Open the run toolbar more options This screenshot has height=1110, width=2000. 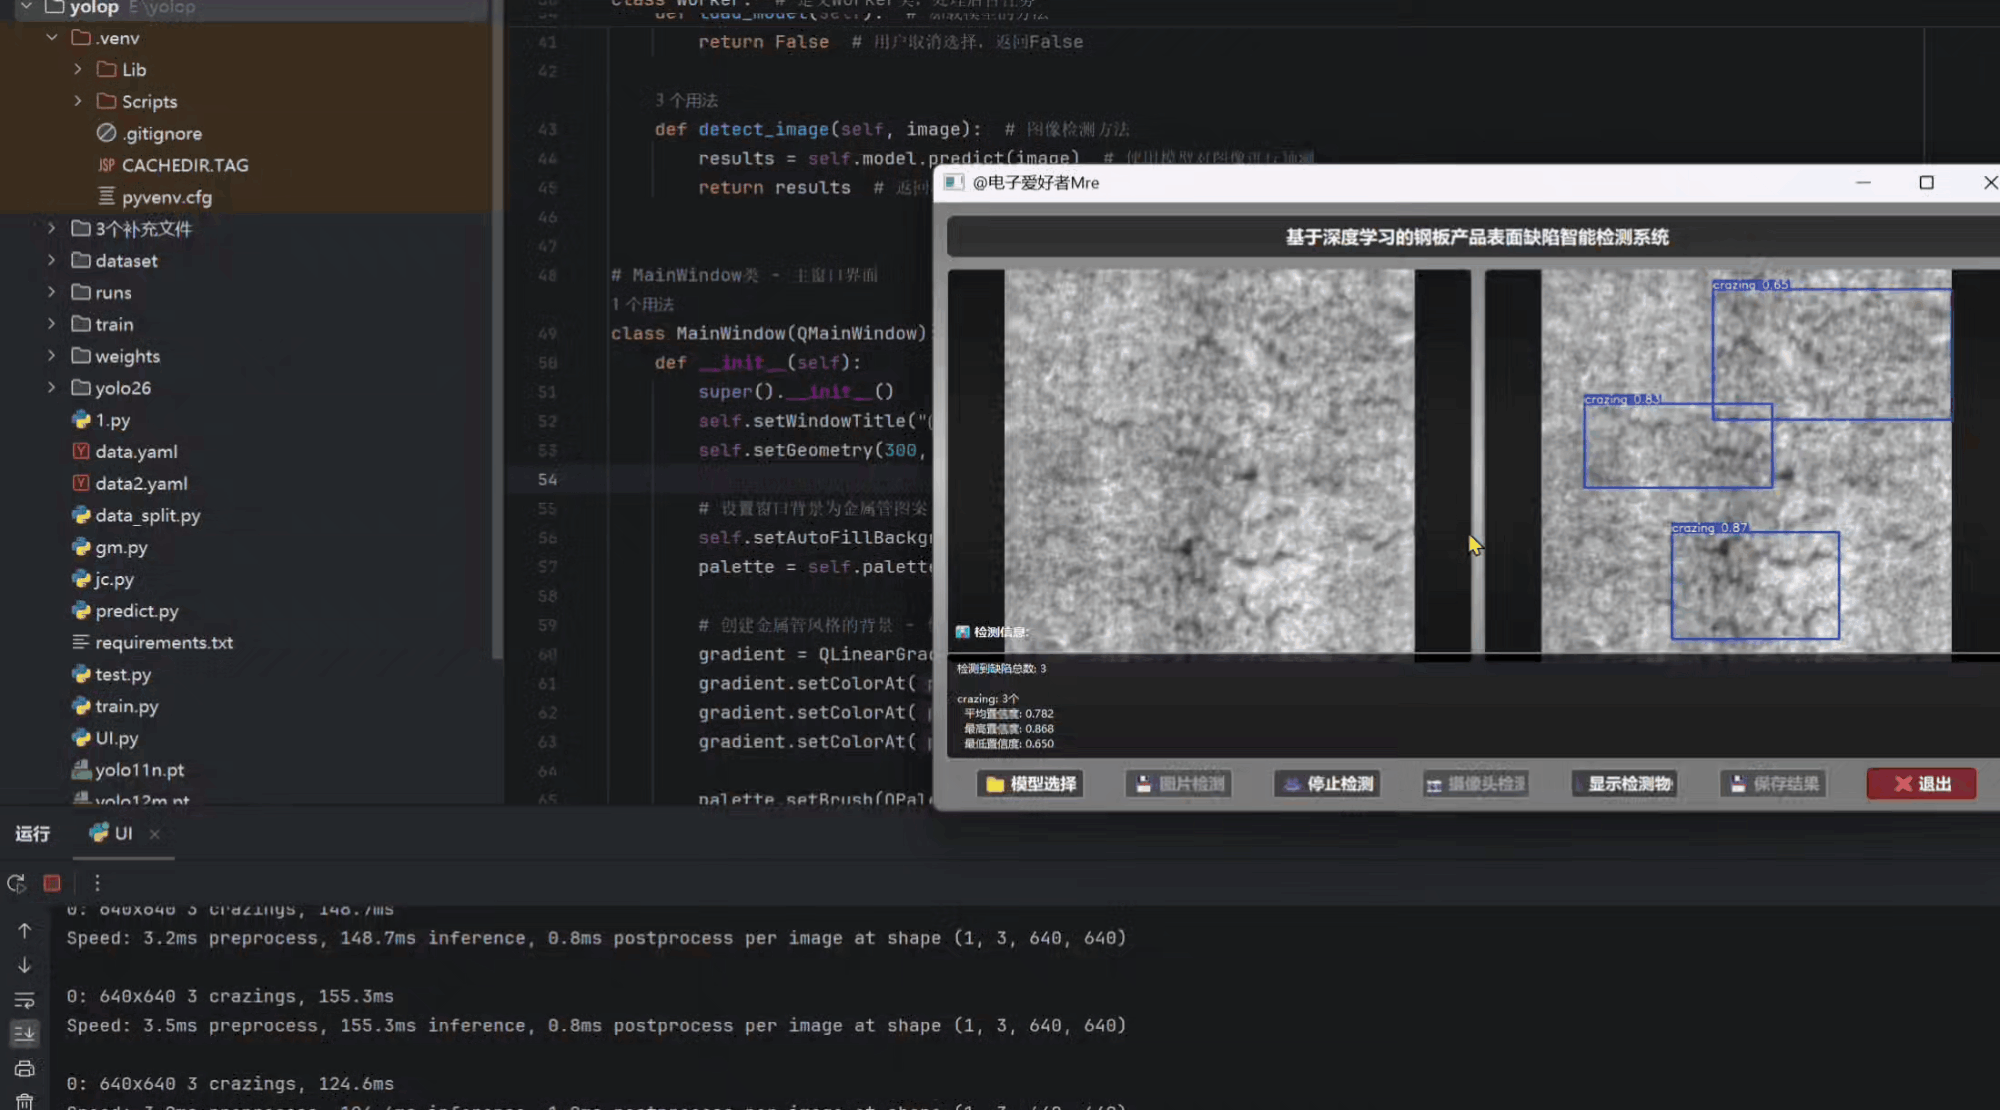97,884
